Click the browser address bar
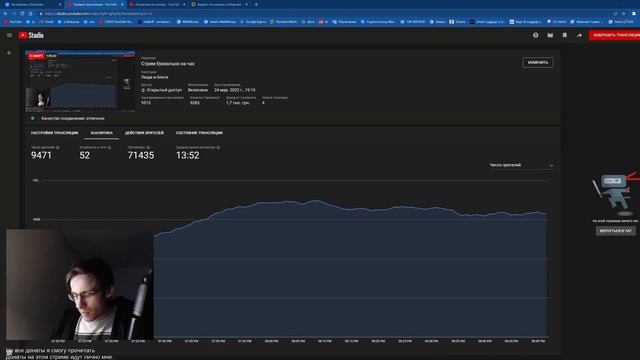 pyautogui.click(x=322, y=13)
